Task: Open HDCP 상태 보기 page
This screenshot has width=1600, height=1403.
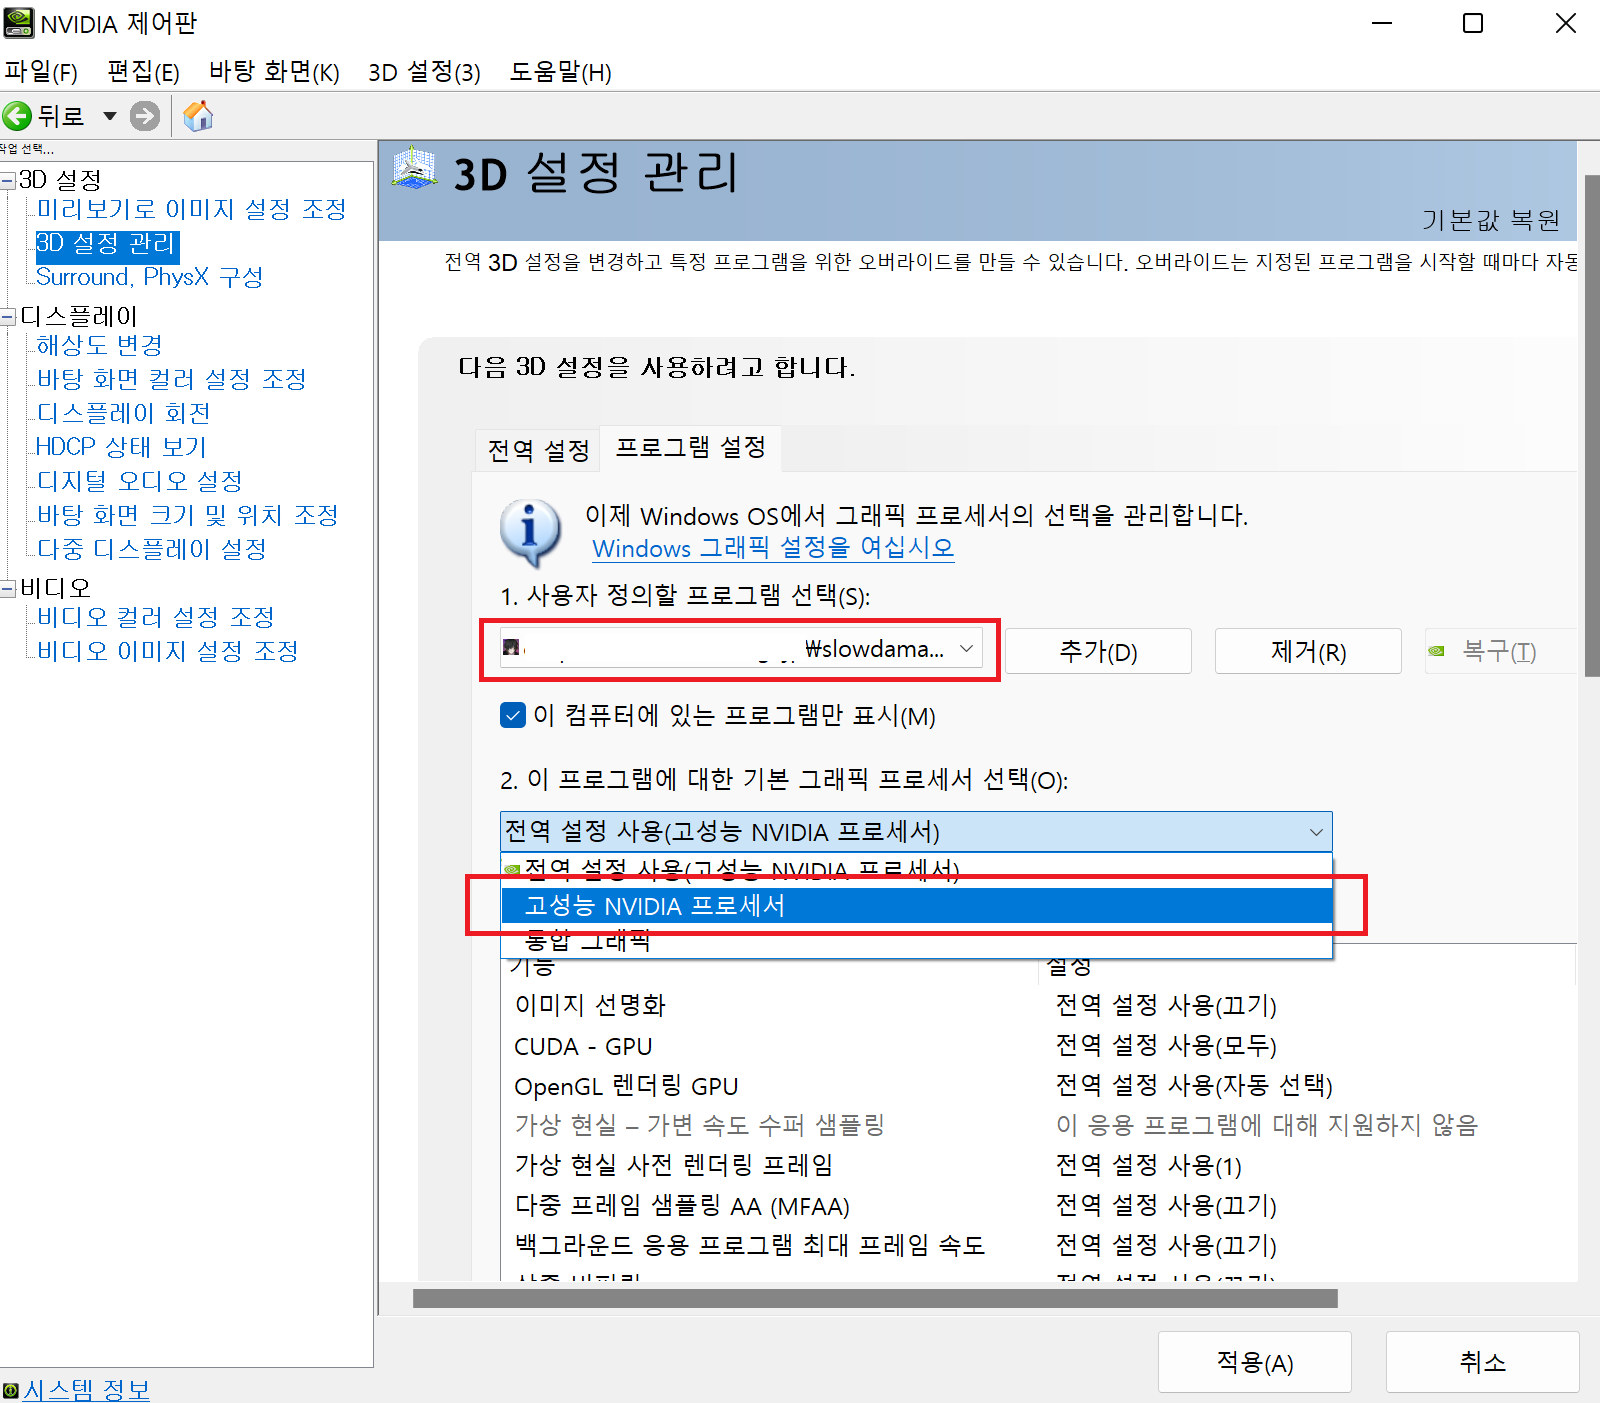Action: click(x=121, y=447)
